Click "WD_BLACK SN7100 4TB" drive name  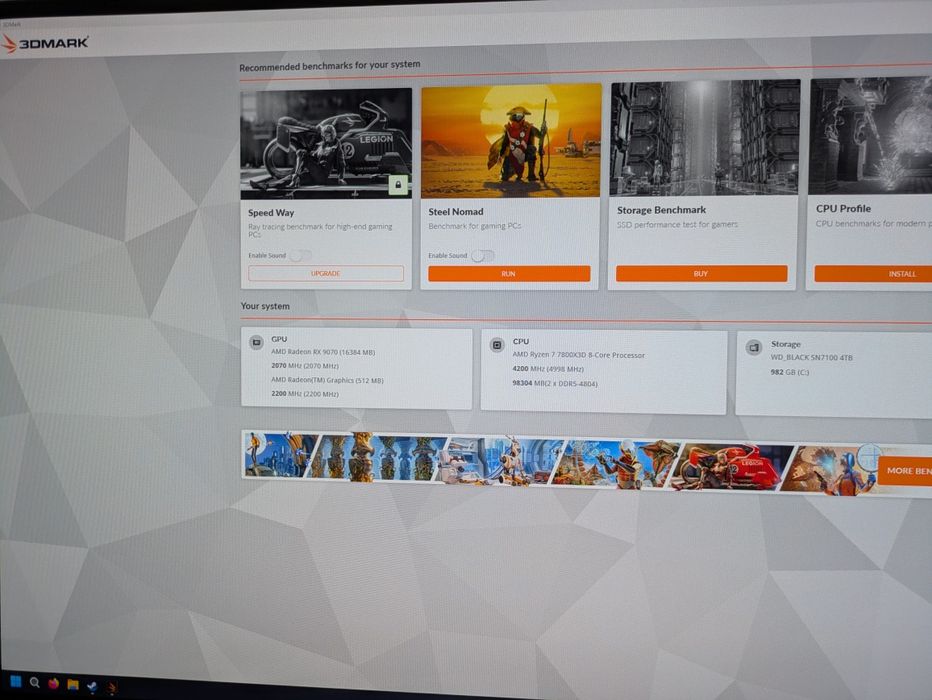click(812, 358)
